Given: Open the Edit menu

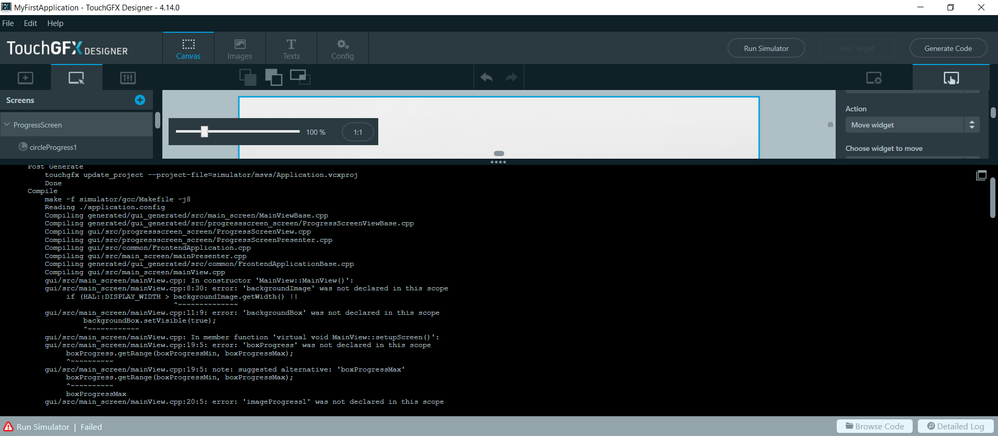Looking at the screenshot, I should pyautogui.click(x=30, y=24).
